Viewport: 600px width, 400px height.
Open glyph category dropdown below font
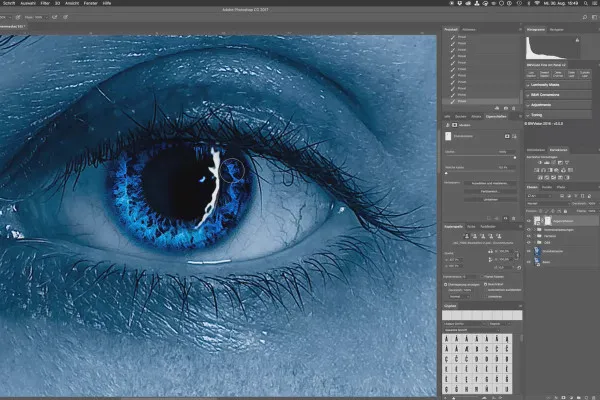pyautogui.click(x=471, y=330)
